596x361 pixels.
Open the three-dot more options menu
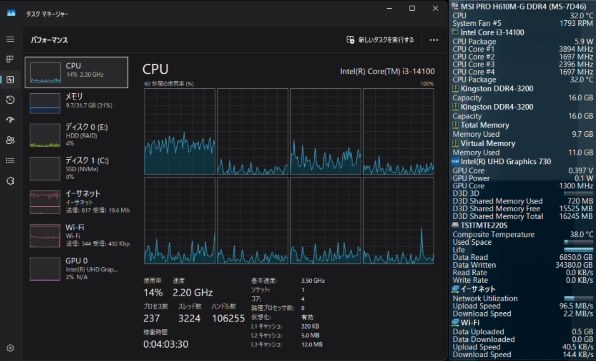pyautogui.click(x=434, y=40)
